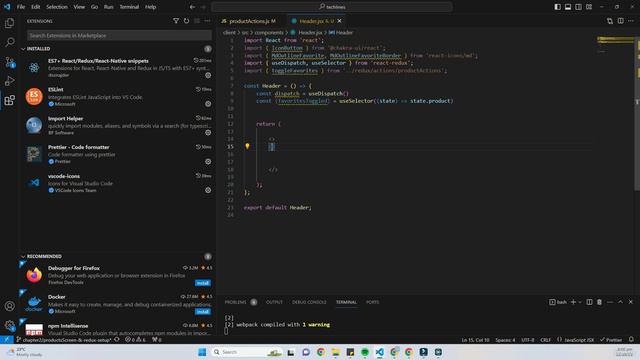Close the Header.jsx editor tab
Screen dimensions: 640x360
pos(340,21)
